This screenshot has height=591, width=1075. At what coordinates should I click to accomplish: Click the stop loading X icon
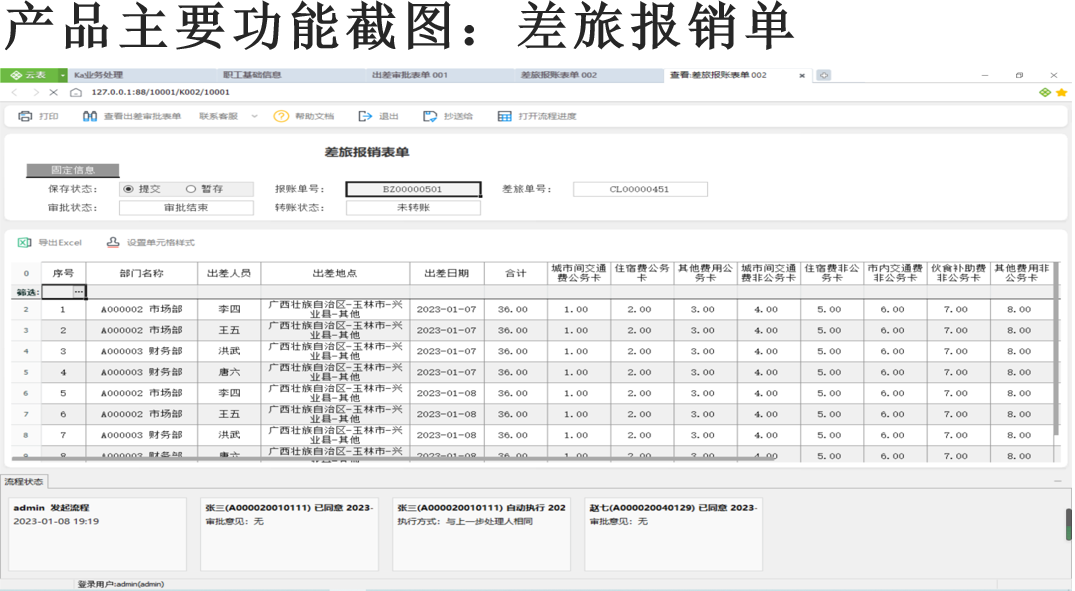click(53, 92)
